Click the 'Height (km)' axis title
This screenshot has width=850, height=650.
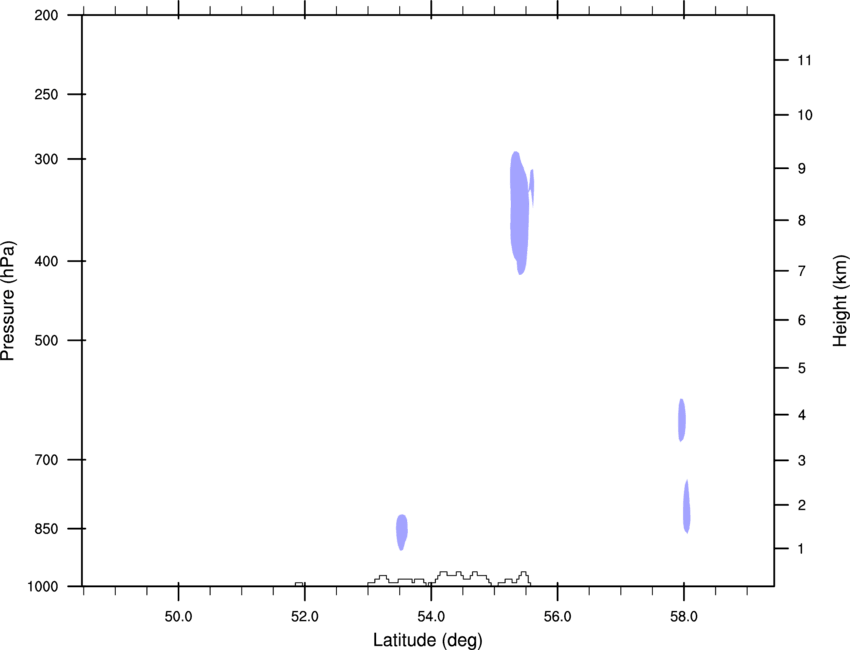pyautogui.click(x=840, y=300)
